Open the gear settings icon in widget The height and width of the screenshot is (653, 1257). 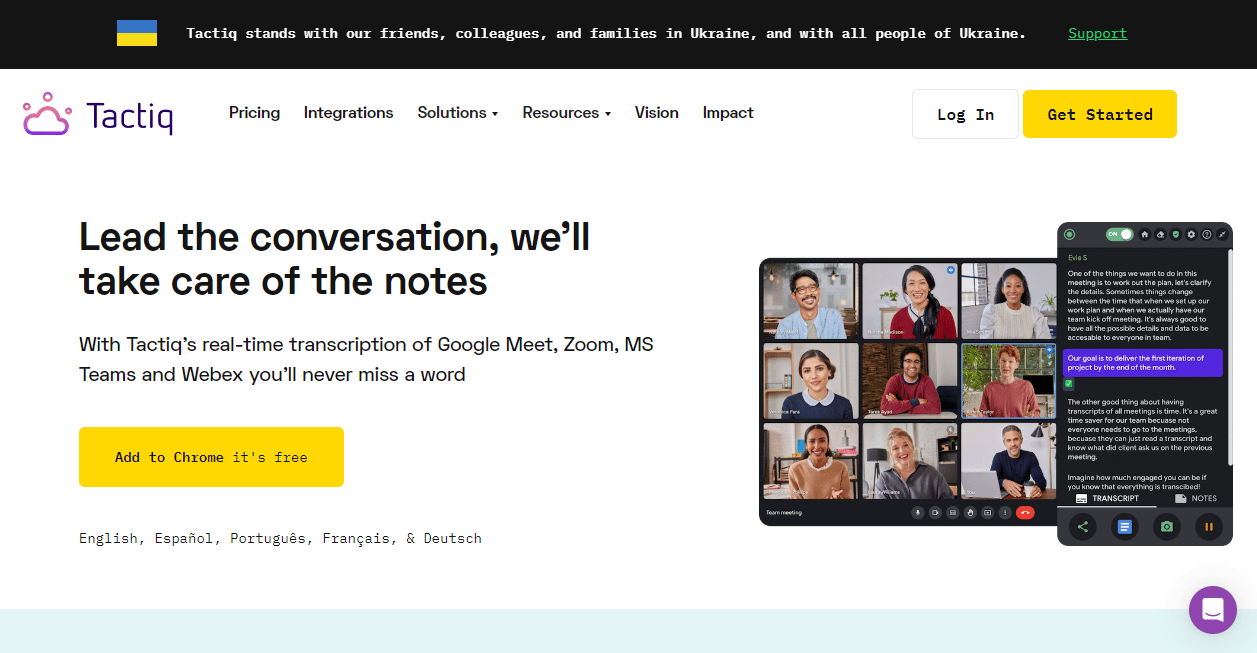click(x=1191, y=234)
